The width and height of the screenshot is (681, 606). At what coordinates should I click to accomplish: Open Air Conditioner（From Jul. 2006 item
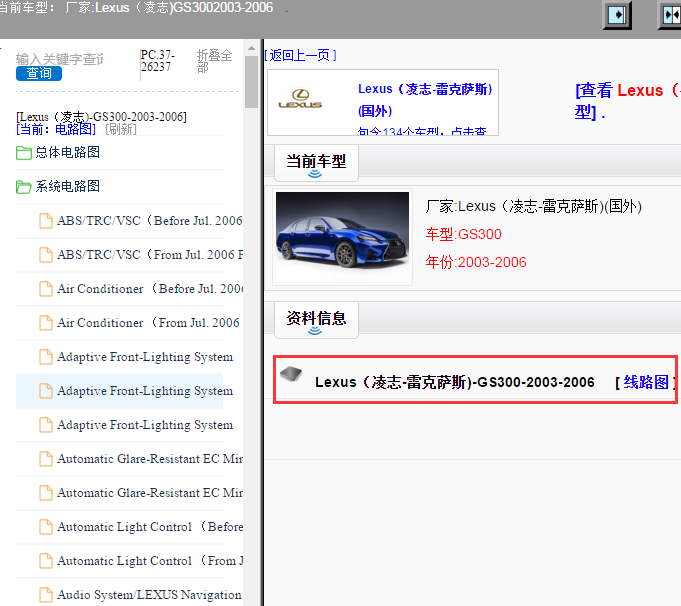click(x=148, y=323)
